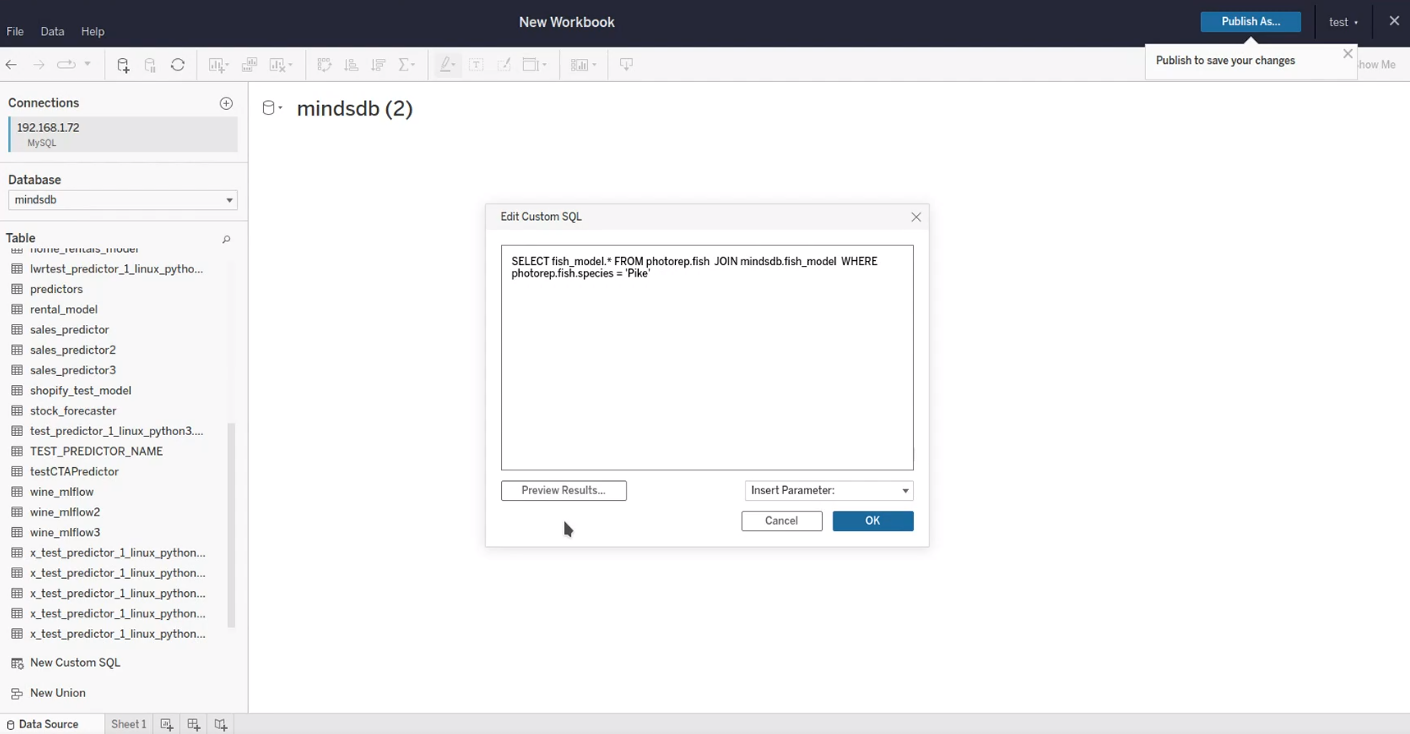Add a new connection with plus icon
Image resolution: width=1410 pixels, height=734 pixels.
pyautogui.click(x=226, y=103)
